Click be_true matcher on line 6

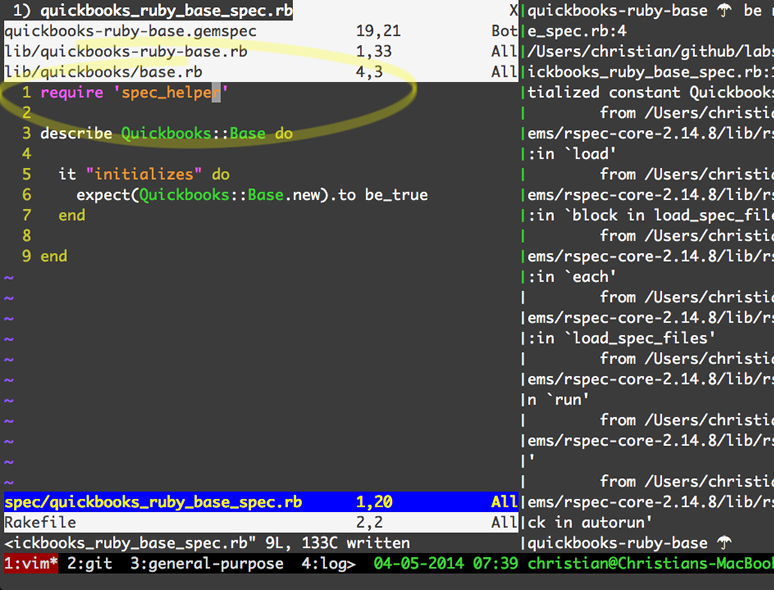396,195
